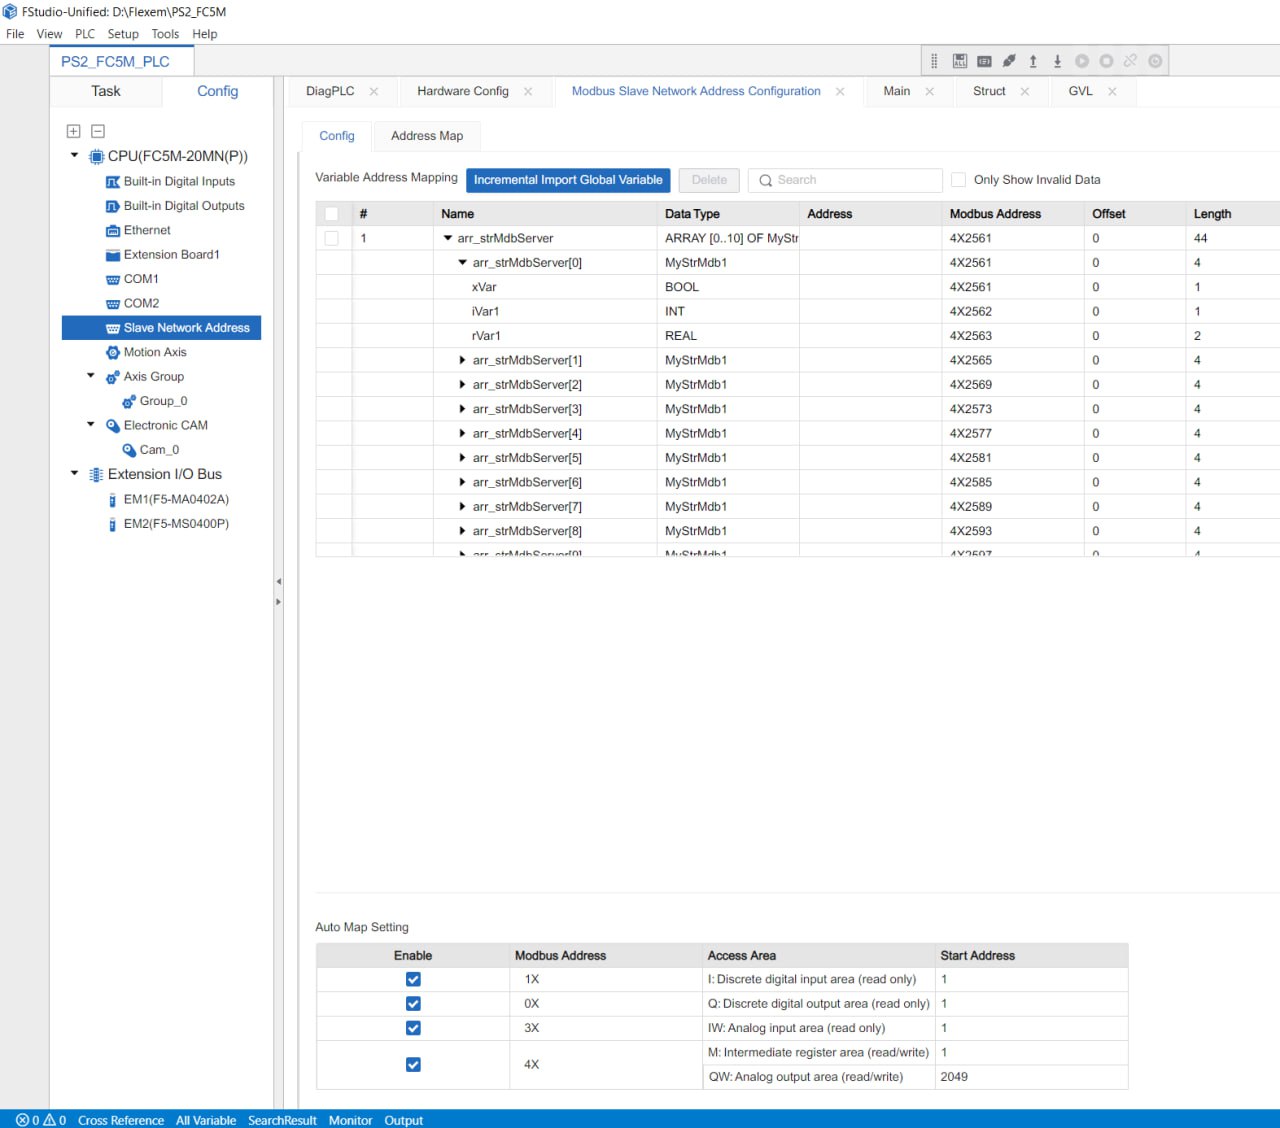The image size is (1280, 1128).
Task: Switch to the Hardware Config tab
Action: point(463,91)
